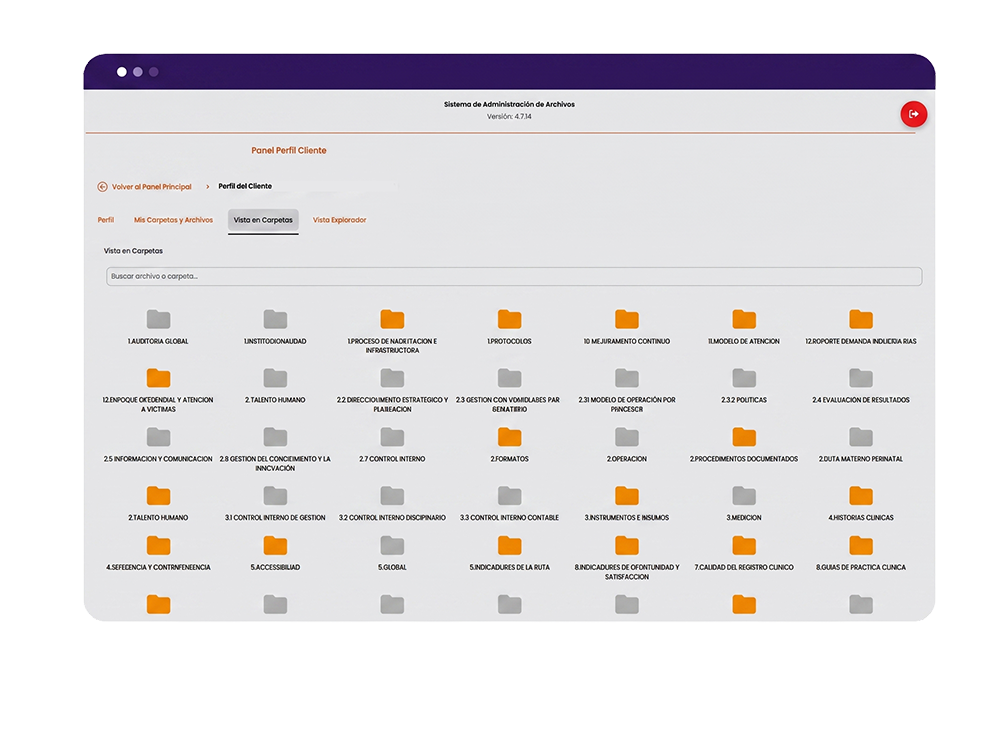This screenshot has height=740, width=990.
Task: Click the Perfil del Cliente breadcrumb
Action: 245,186
